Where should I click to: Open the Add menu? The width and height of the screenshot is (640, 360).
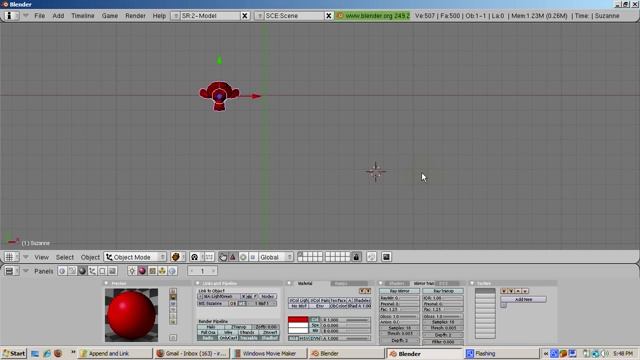58,16
